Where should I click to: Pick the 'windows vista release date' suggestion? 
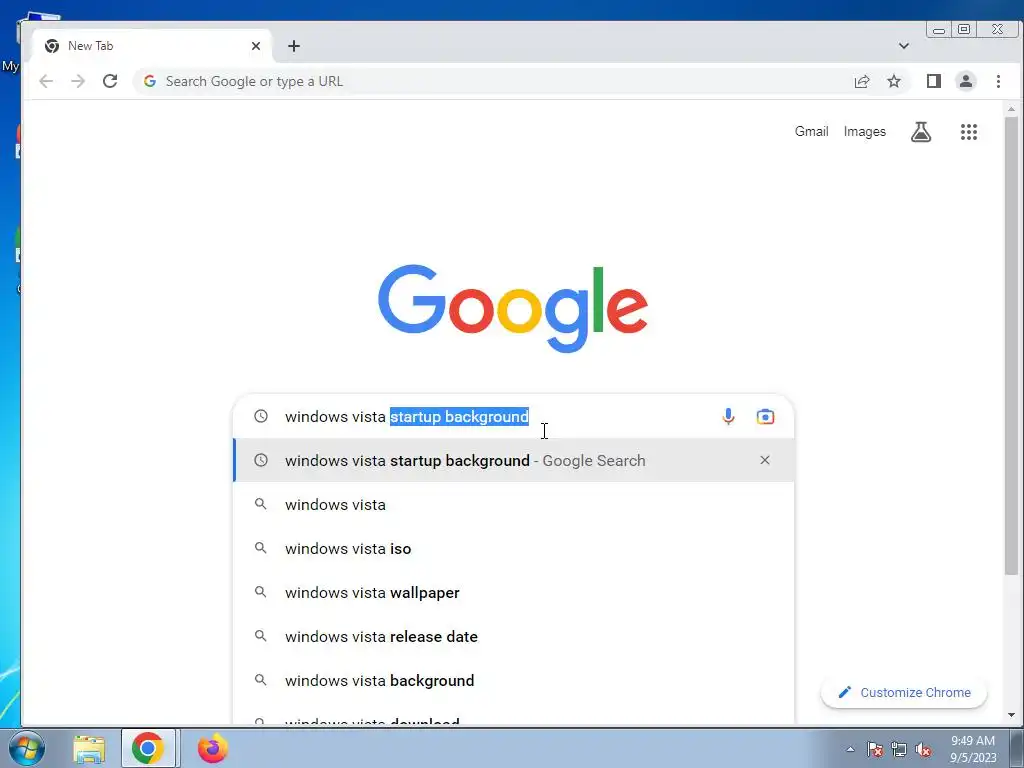point(513,636)
